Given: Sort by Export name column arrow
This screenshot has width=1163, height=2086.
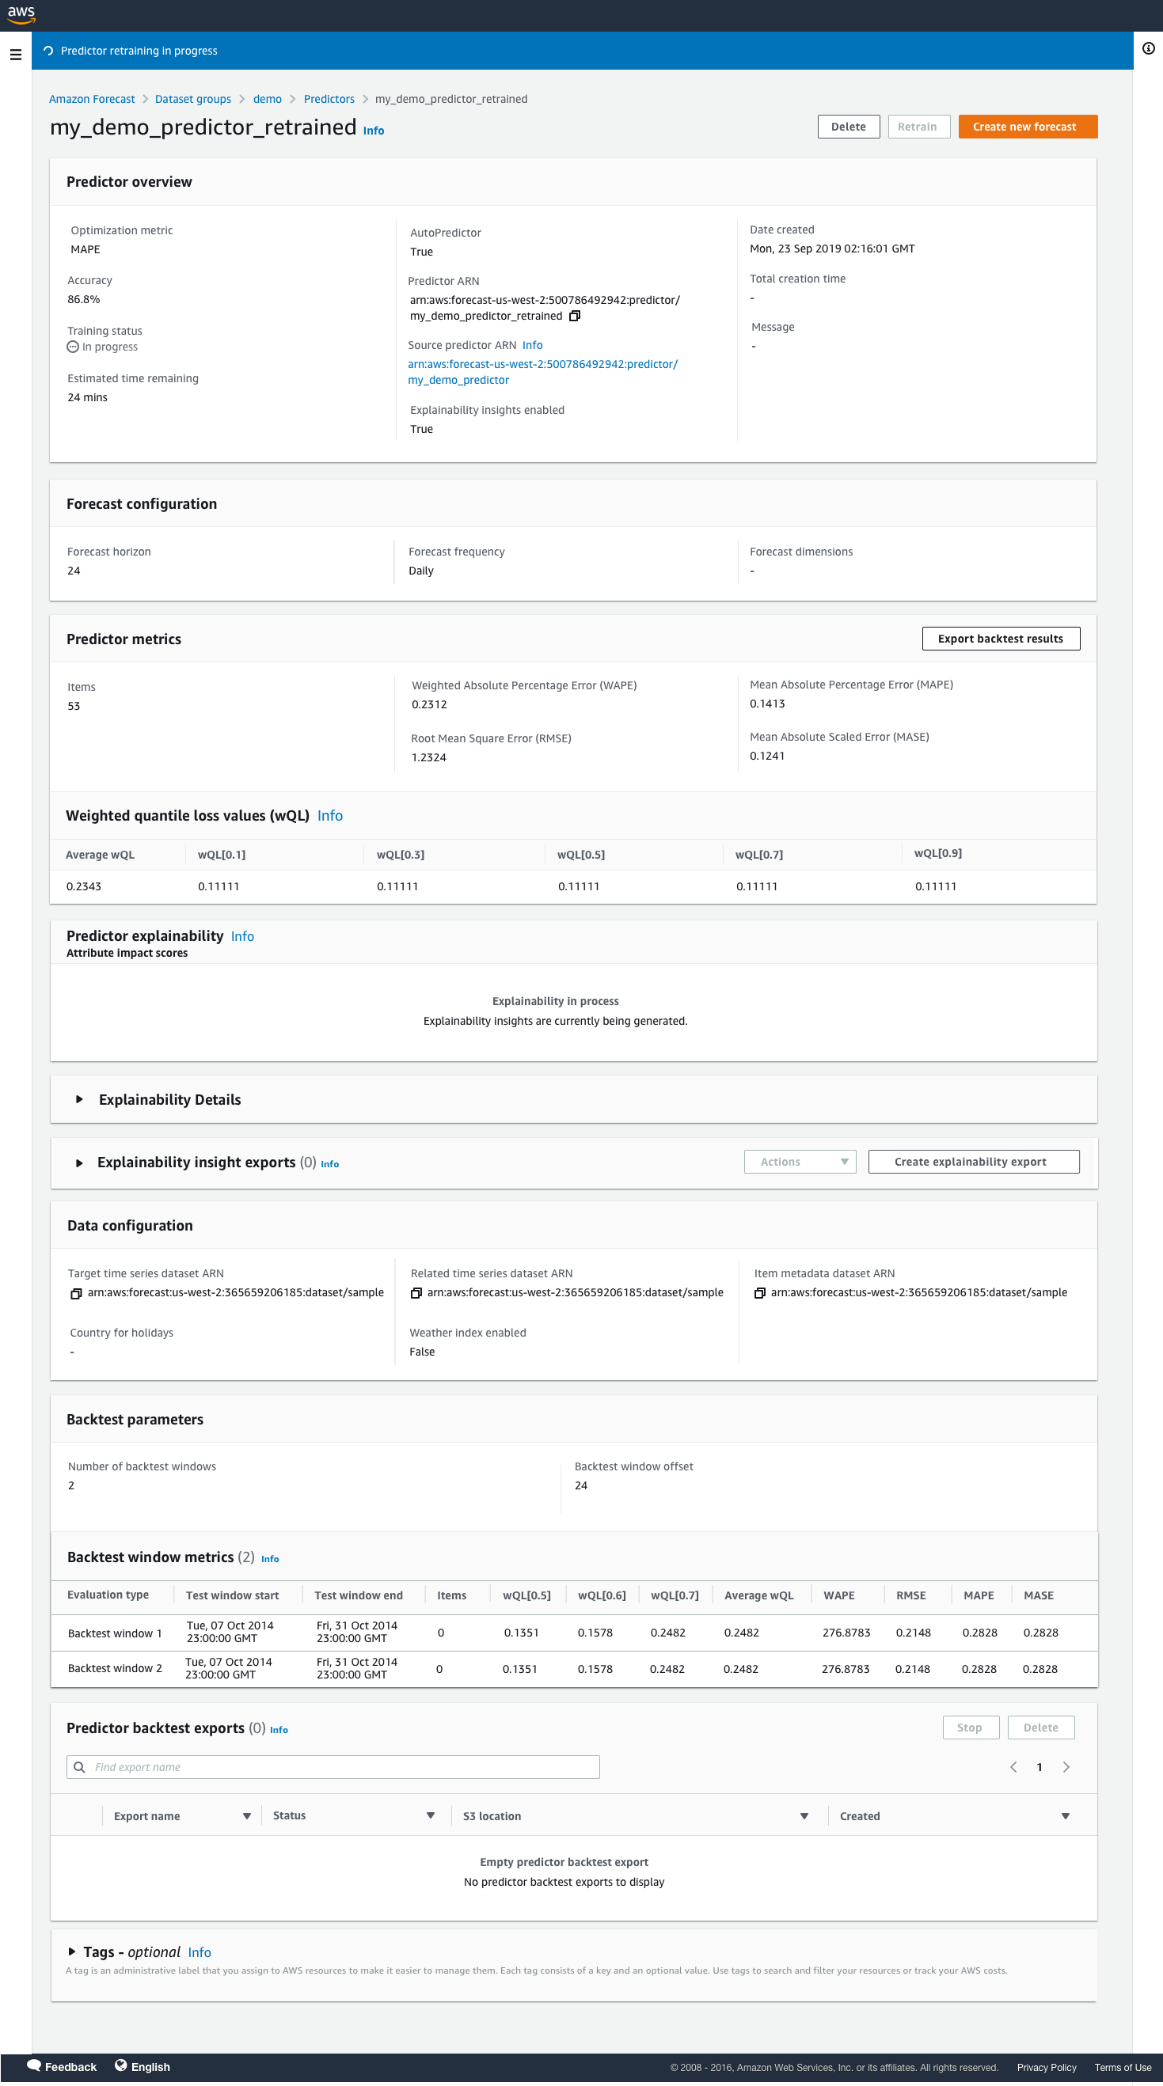Looking at the screenshot, I should (x=247, y=1816).
